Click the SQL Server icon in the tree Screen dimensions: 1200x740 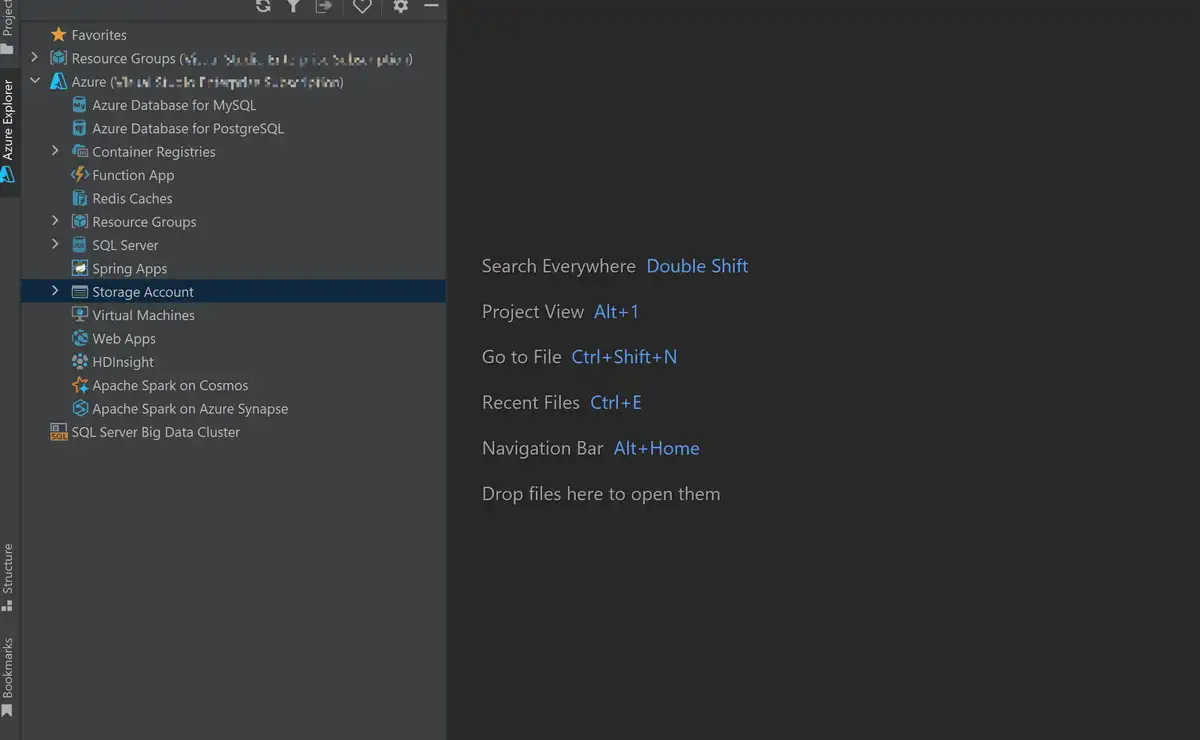pyautogui.click(x=80, y=245)
